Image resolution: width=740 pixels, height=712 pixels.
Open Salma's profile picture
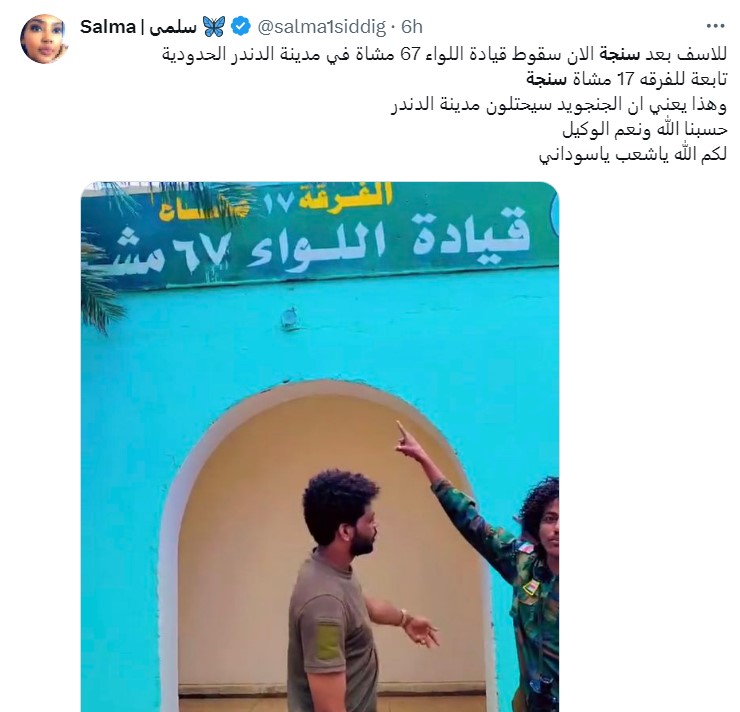pos(44,39)
